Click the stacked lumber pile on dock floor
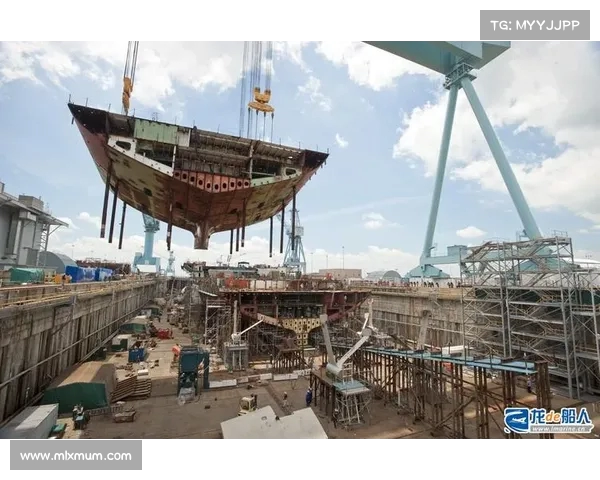Image resolution: width=600 pixels, height=480 pixels. coord(130,386)
